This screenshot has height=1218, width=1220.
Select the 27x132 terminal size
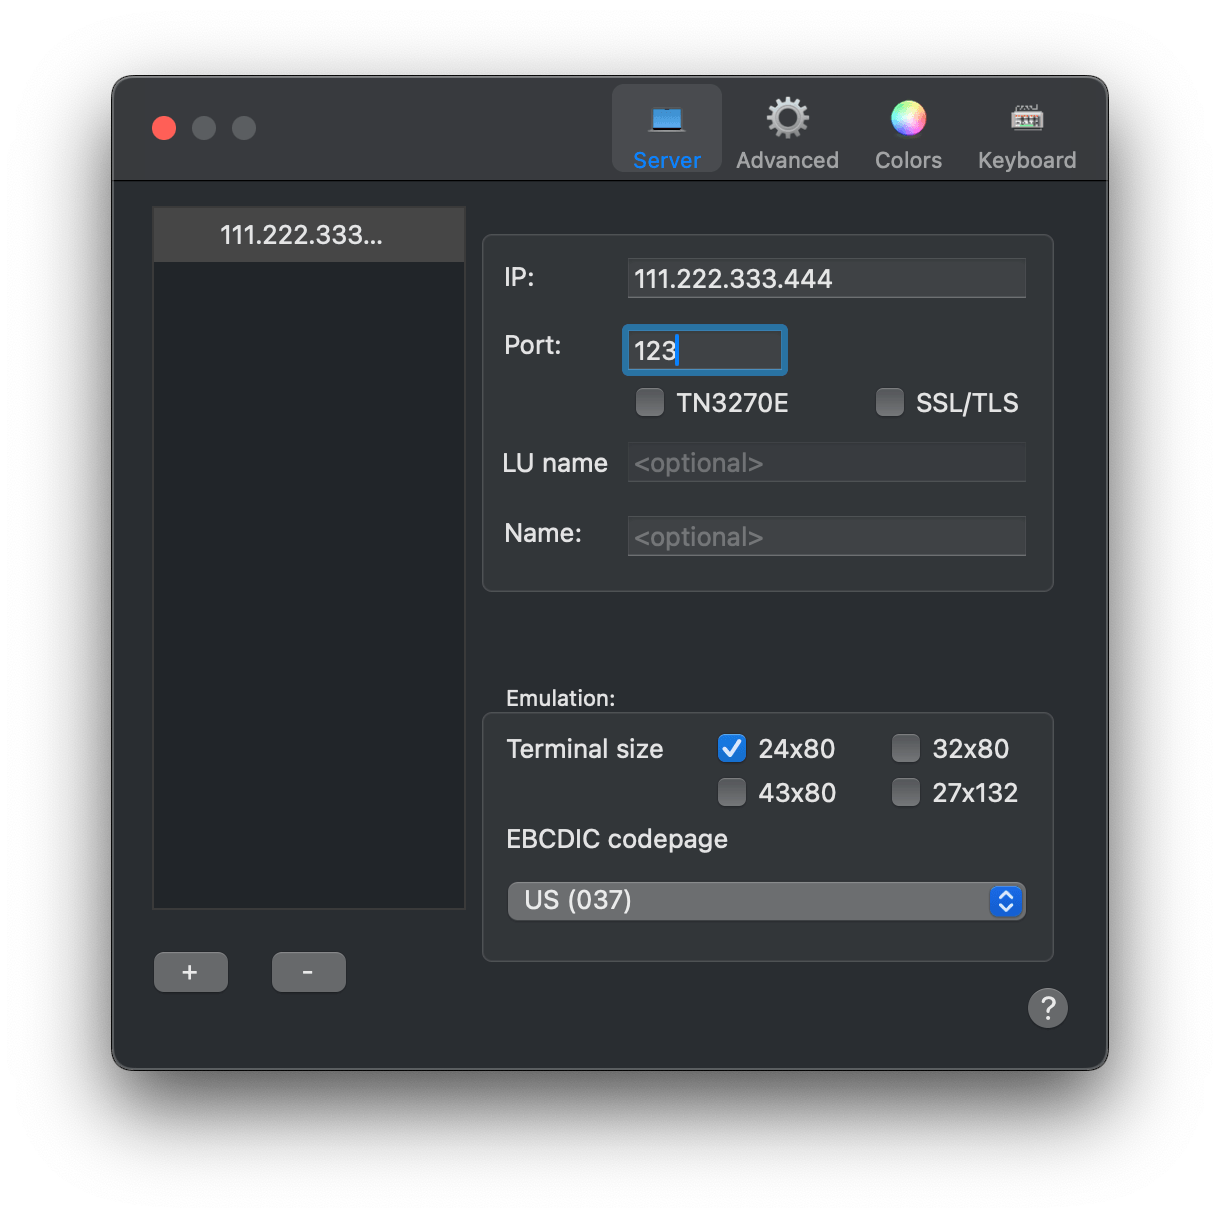pos(906,792)
